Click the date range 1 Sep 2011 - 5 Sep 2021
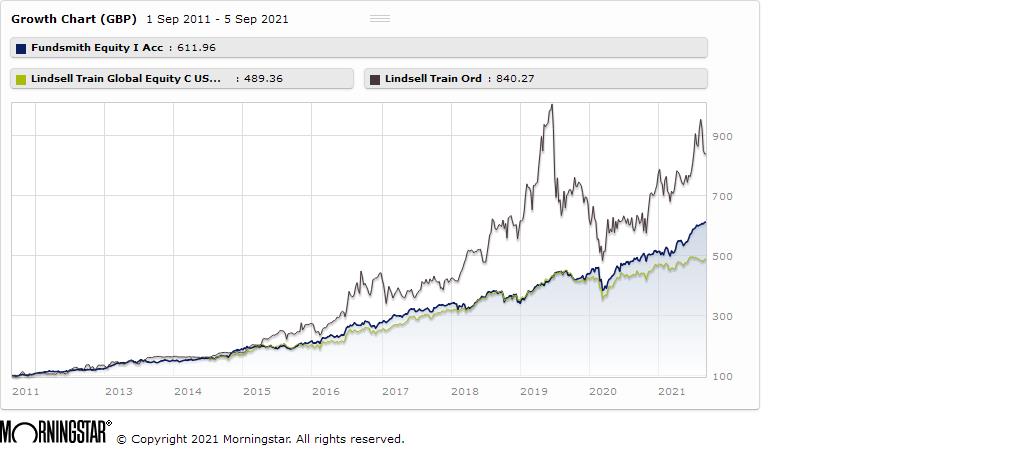The width and height of the screenshot is (1024, 463). click(217, 19)
